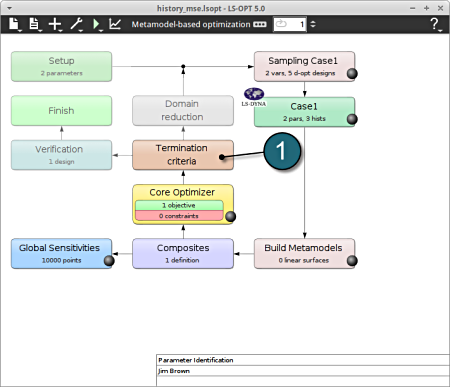Click the Case1 stage status indicator

coord(352,119)
